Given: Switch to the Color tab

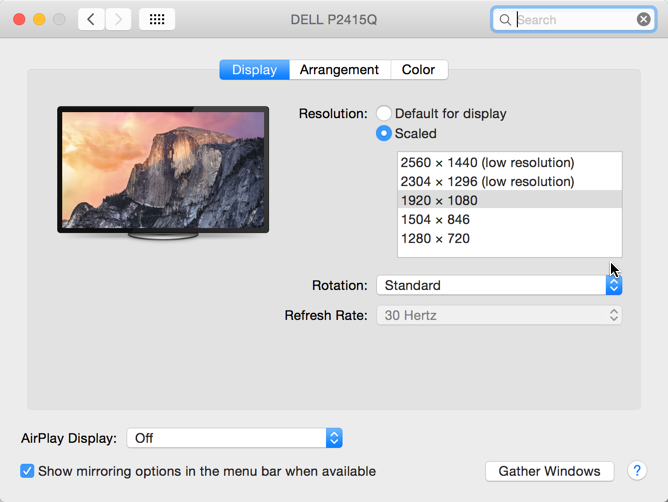Looking at the screenshot, I should click(x=418, y=70).
